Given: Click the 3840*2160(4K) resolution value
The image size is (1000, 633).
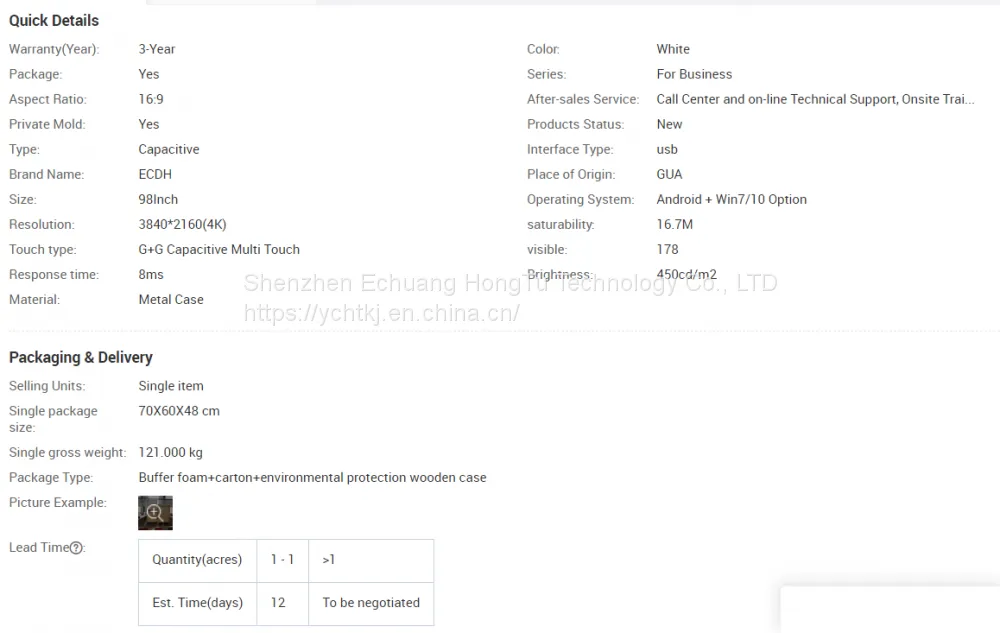Looking at the screenshot, I should point(182,224).
